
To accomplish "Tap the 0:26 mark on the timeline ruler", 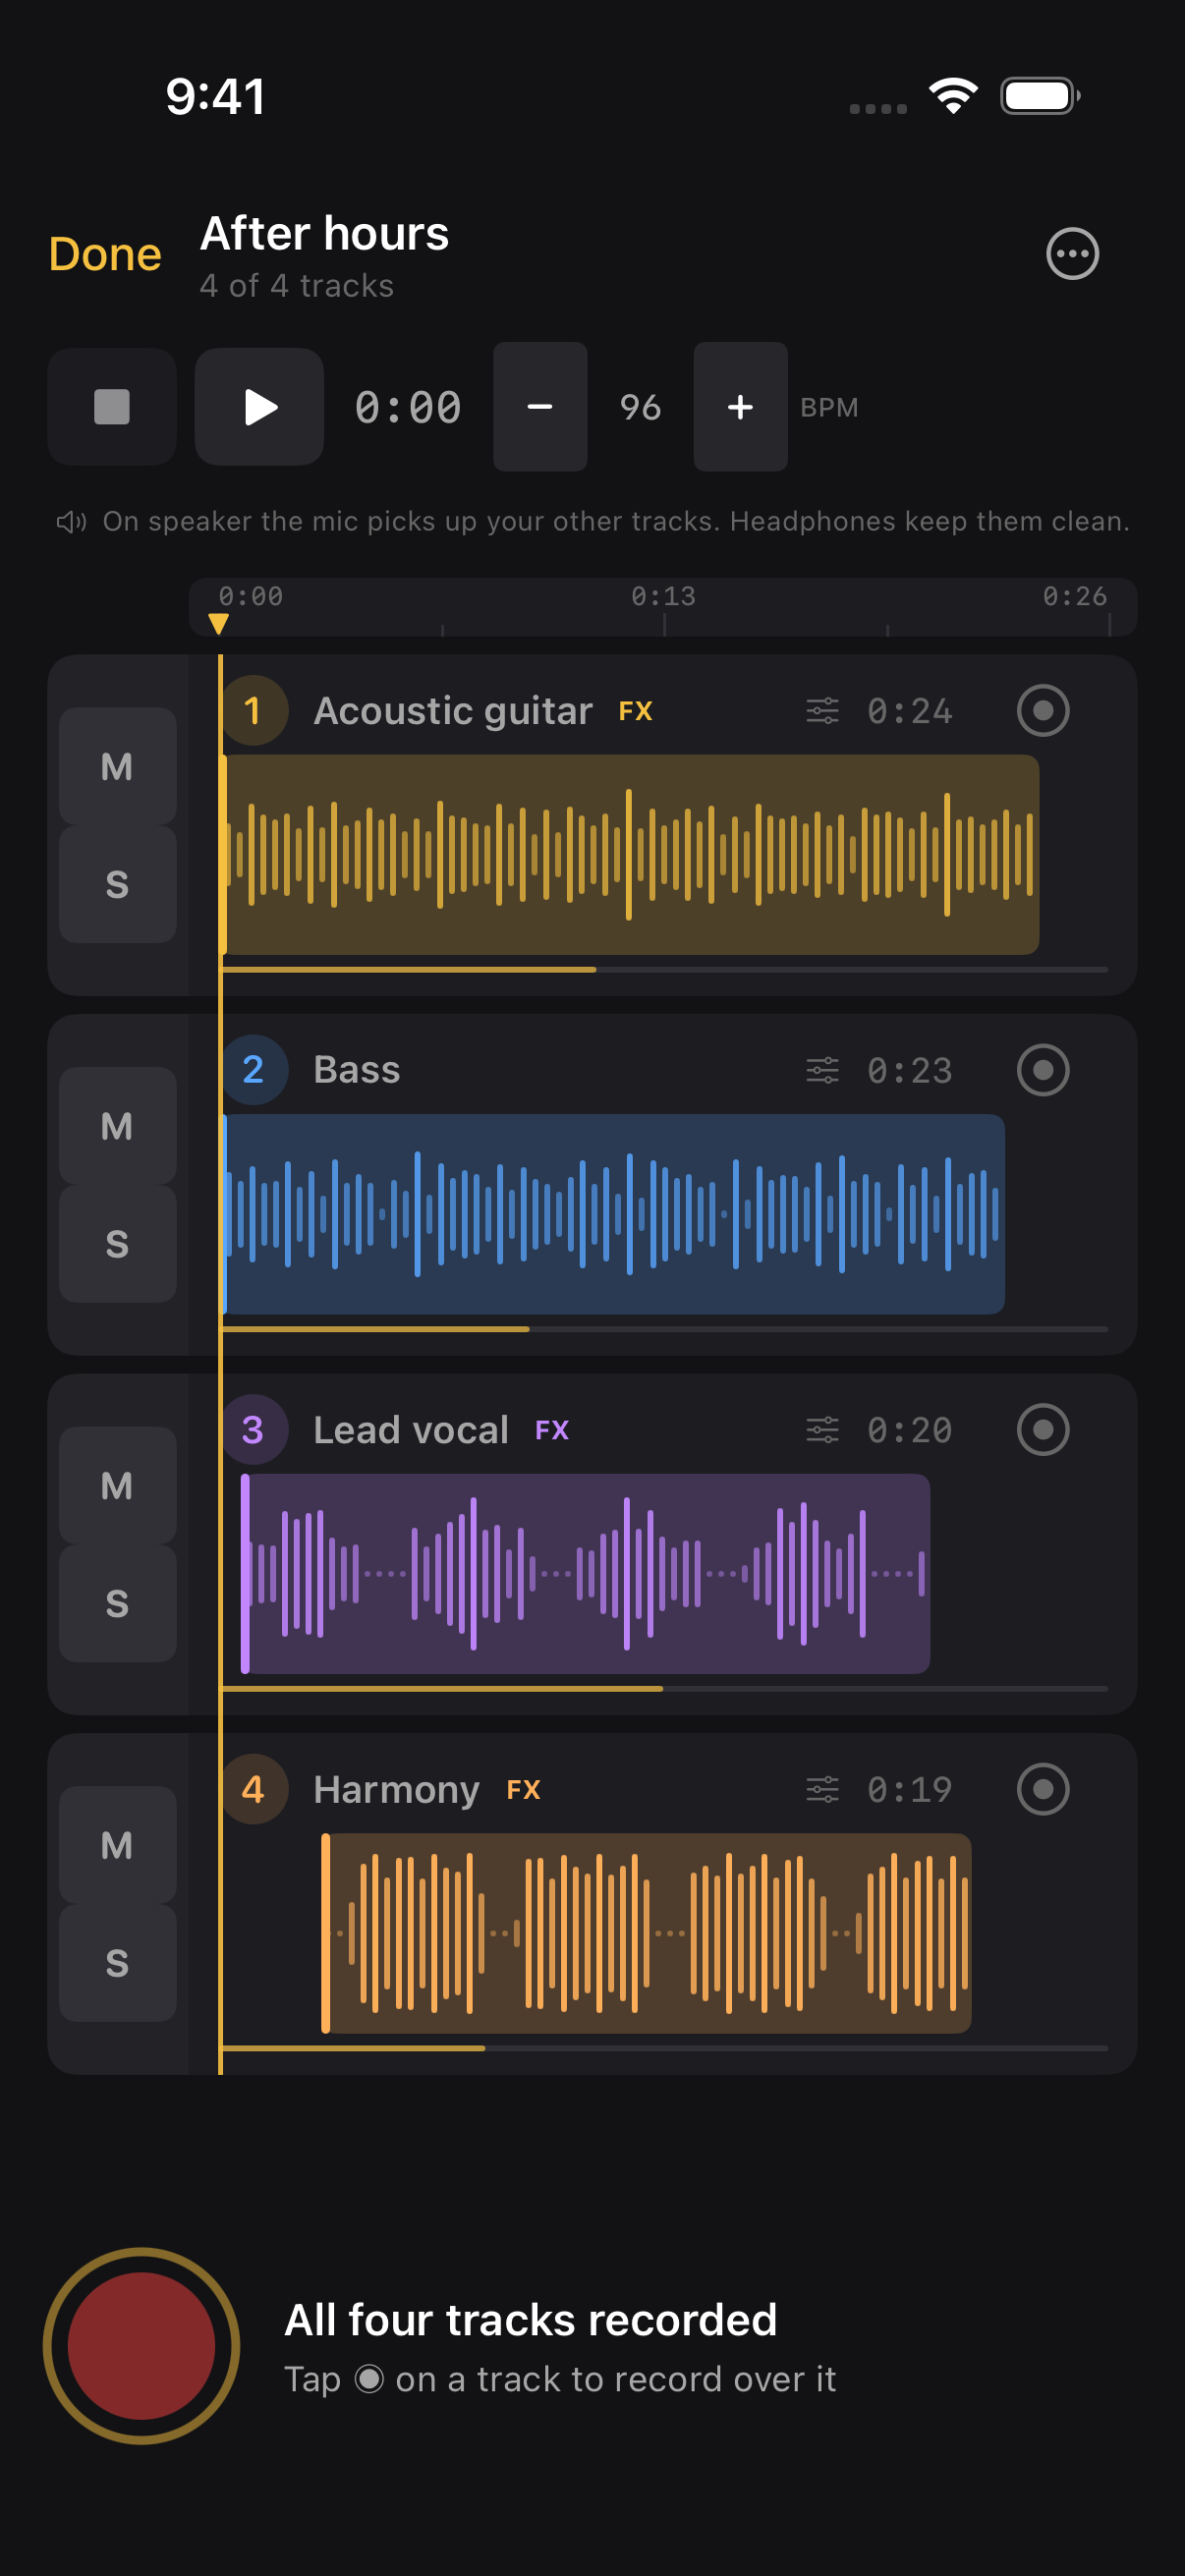I will point(1075,596).
